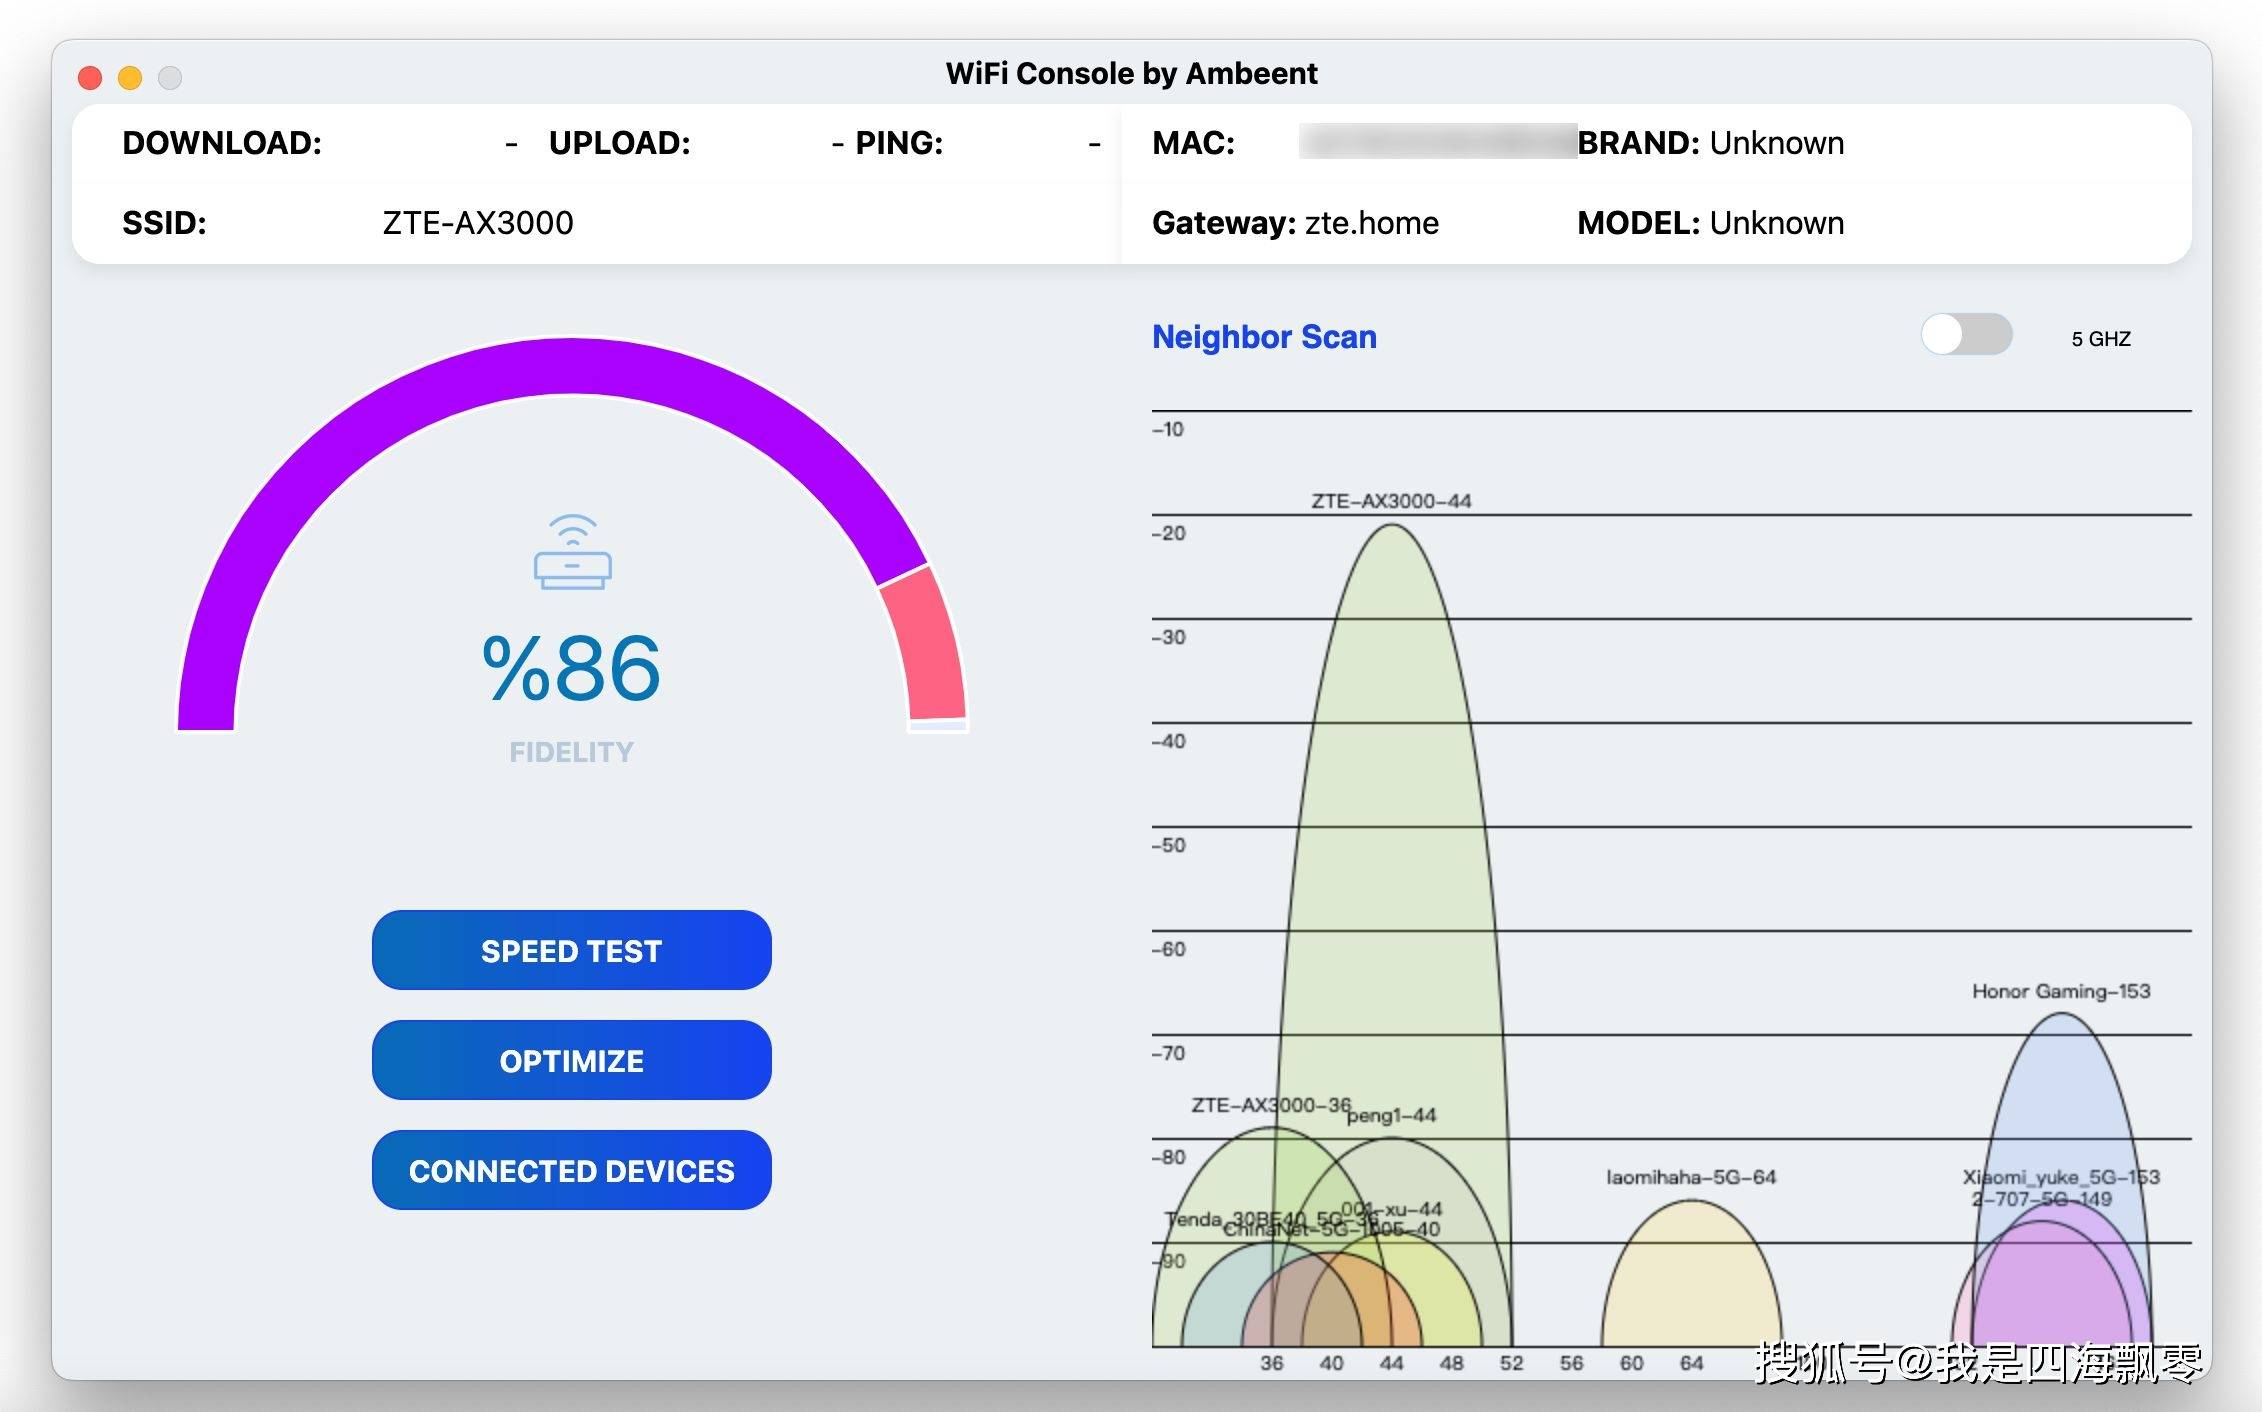The width and height of the screenshot is (2262, 1412).
Task: Click the router WiFi icon in gauge
Action: tap(572, 553)
